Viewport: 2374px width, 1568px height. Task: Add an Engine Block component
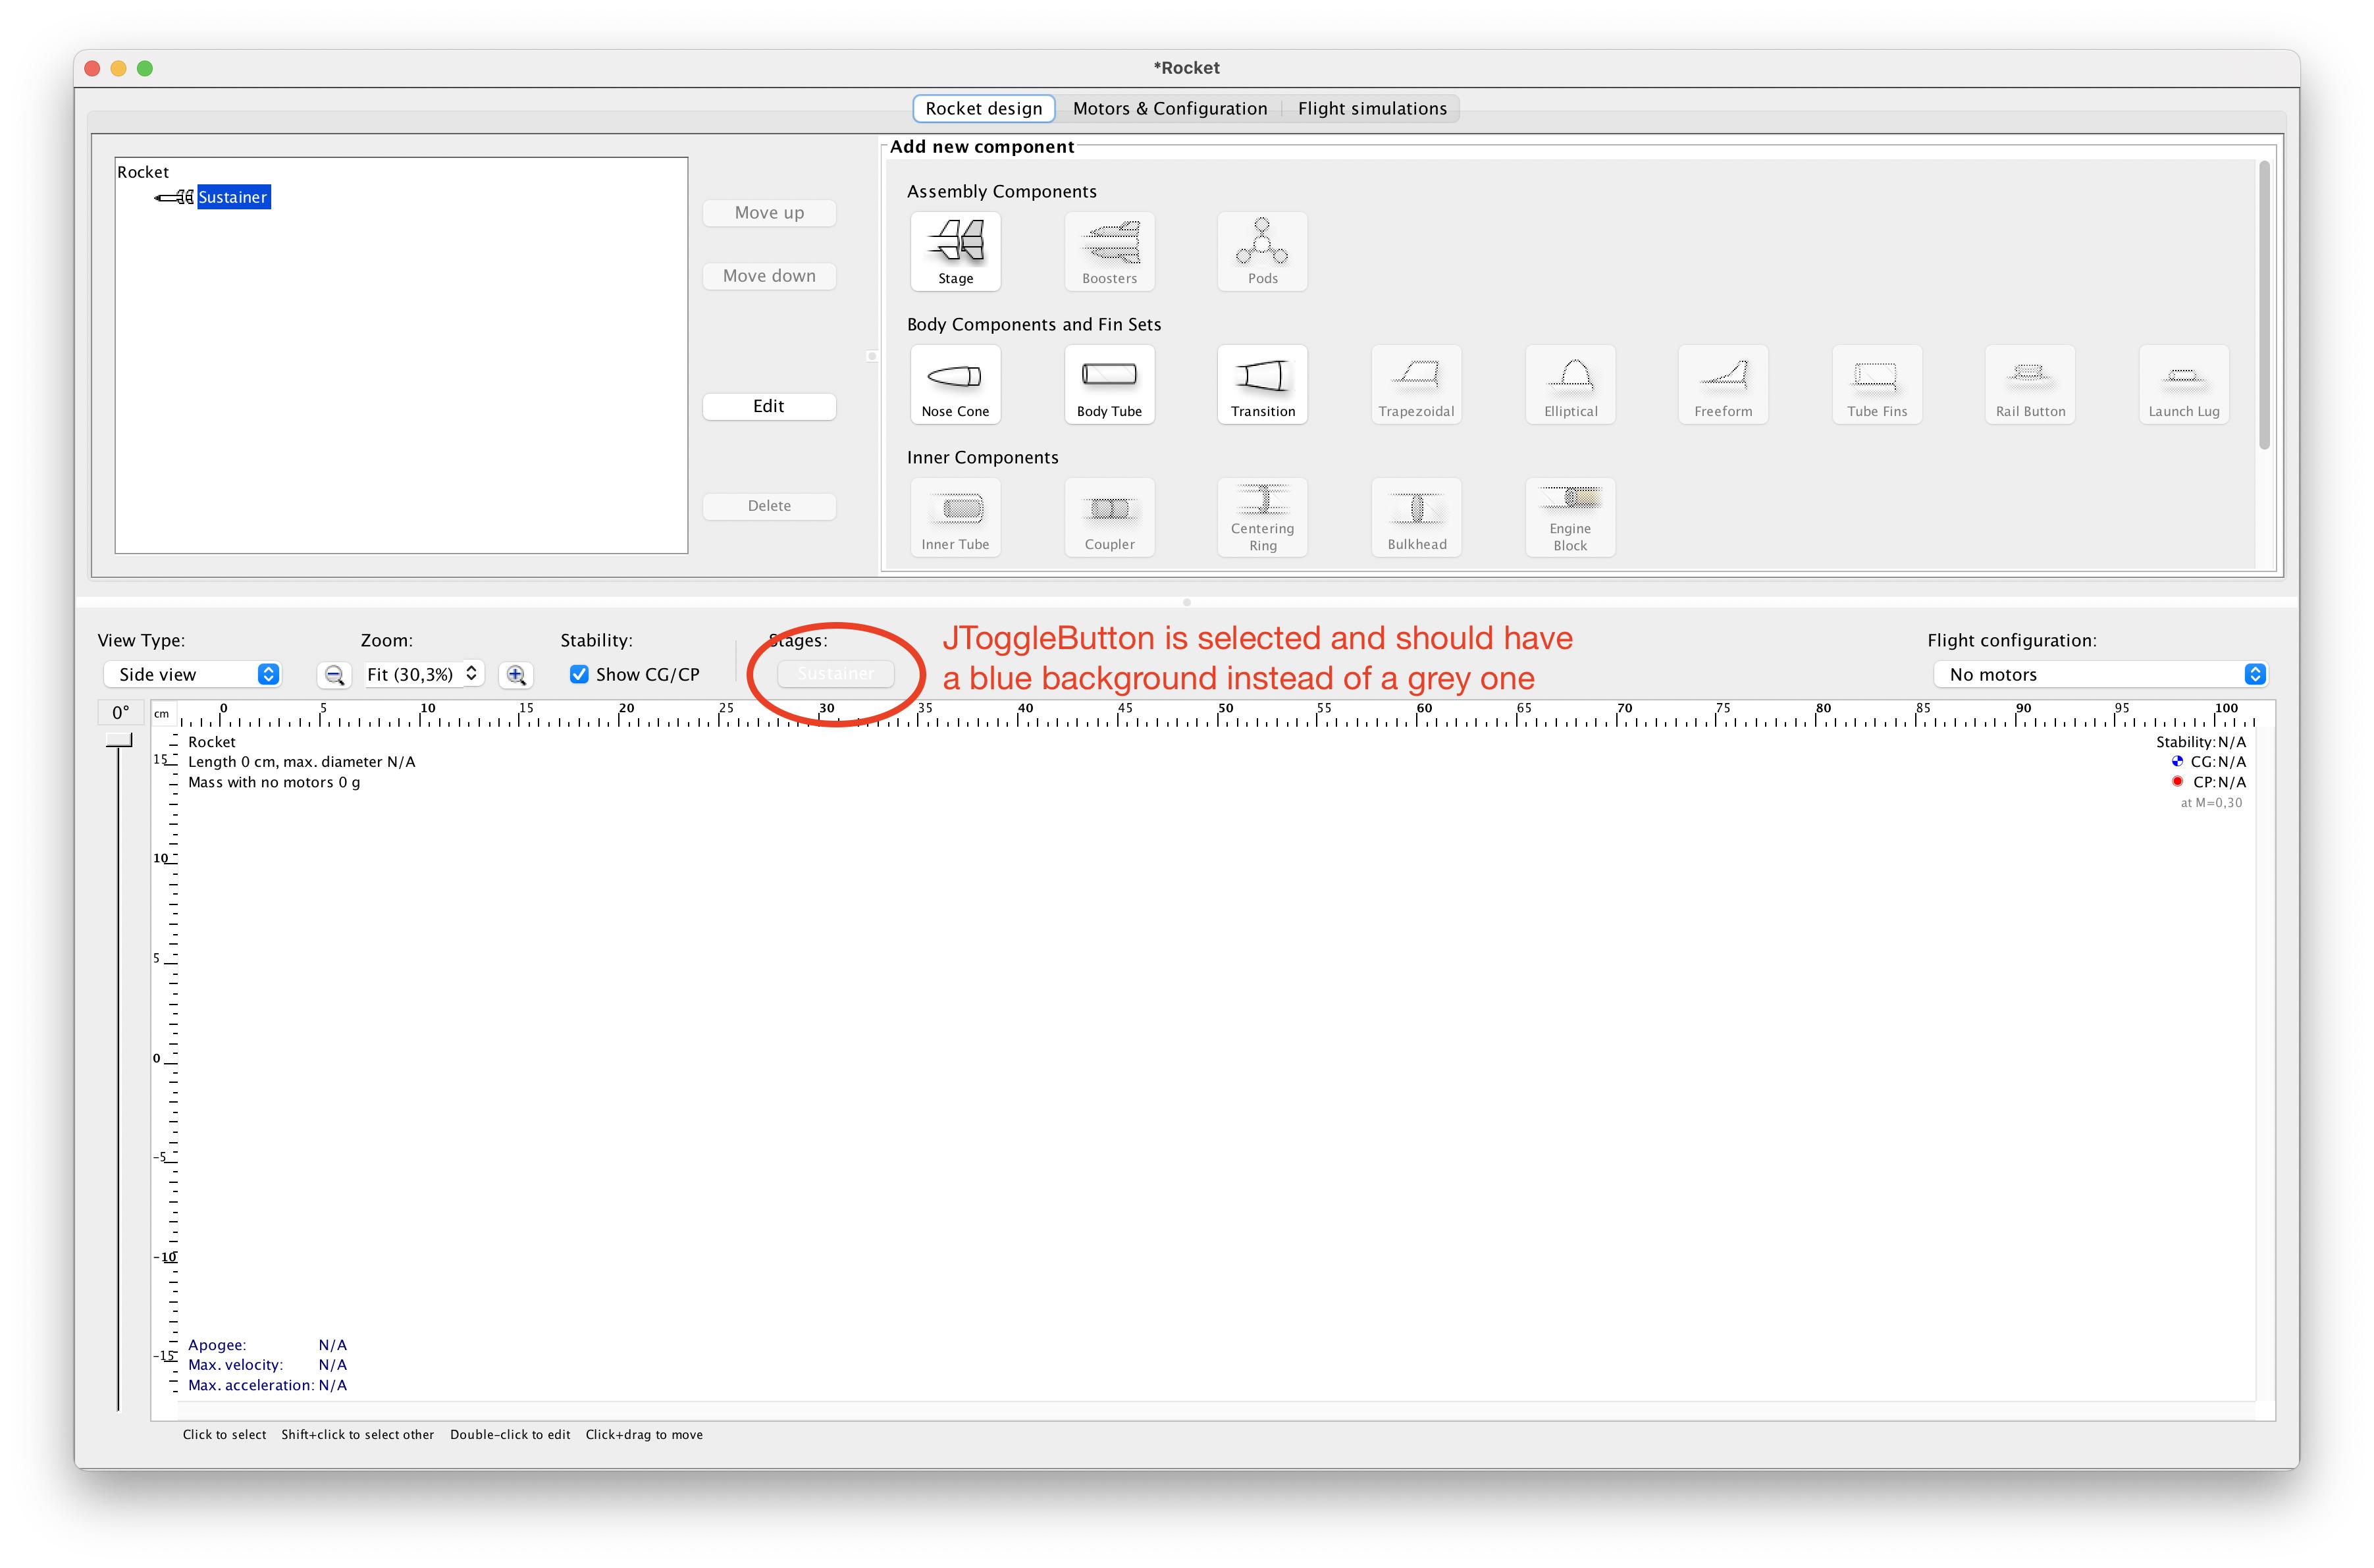click(x=1570, y=517)
